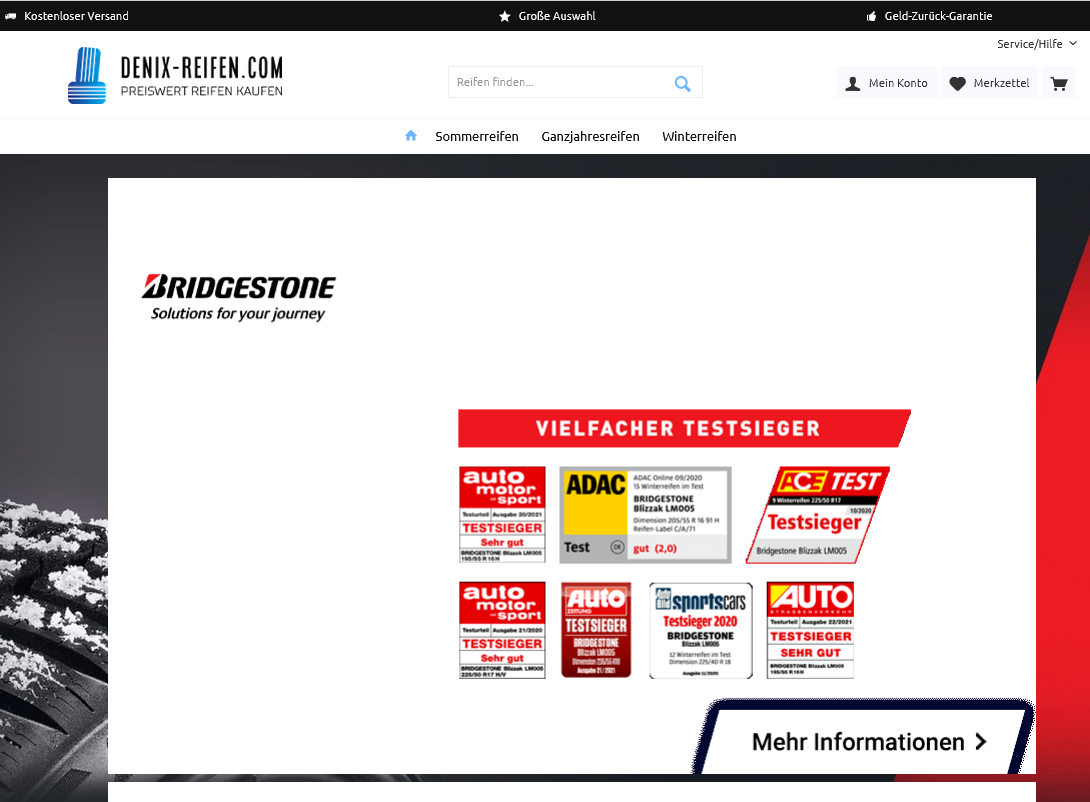Click the Auto Straßenverkehr Sehr Gut badge
Screen dimensions: 1090x802
810,630
